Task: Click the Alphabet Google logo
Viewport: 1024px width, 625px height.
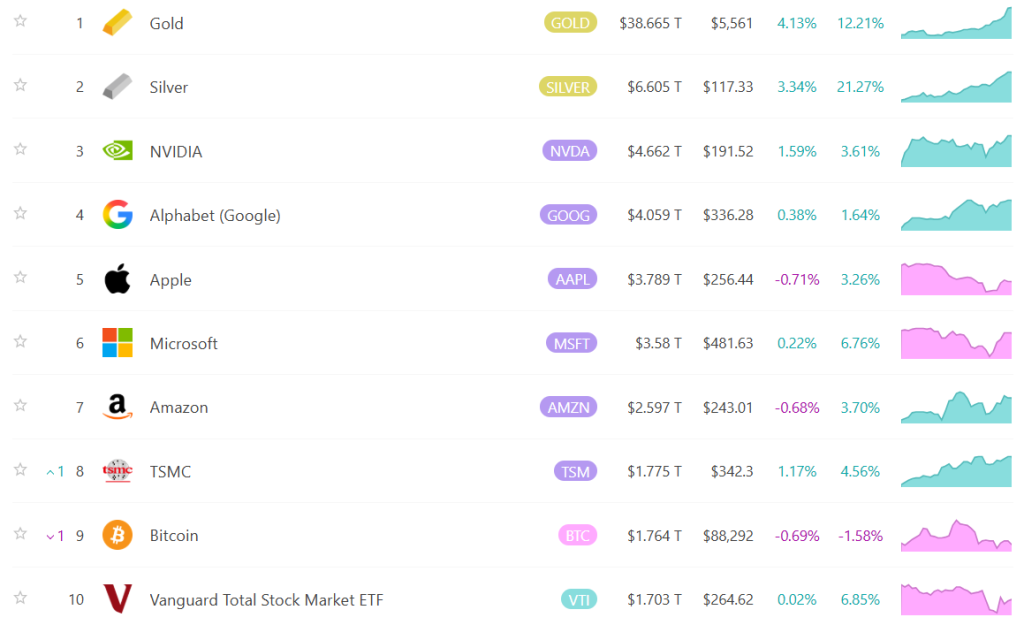Action: [x=117, y=215]
